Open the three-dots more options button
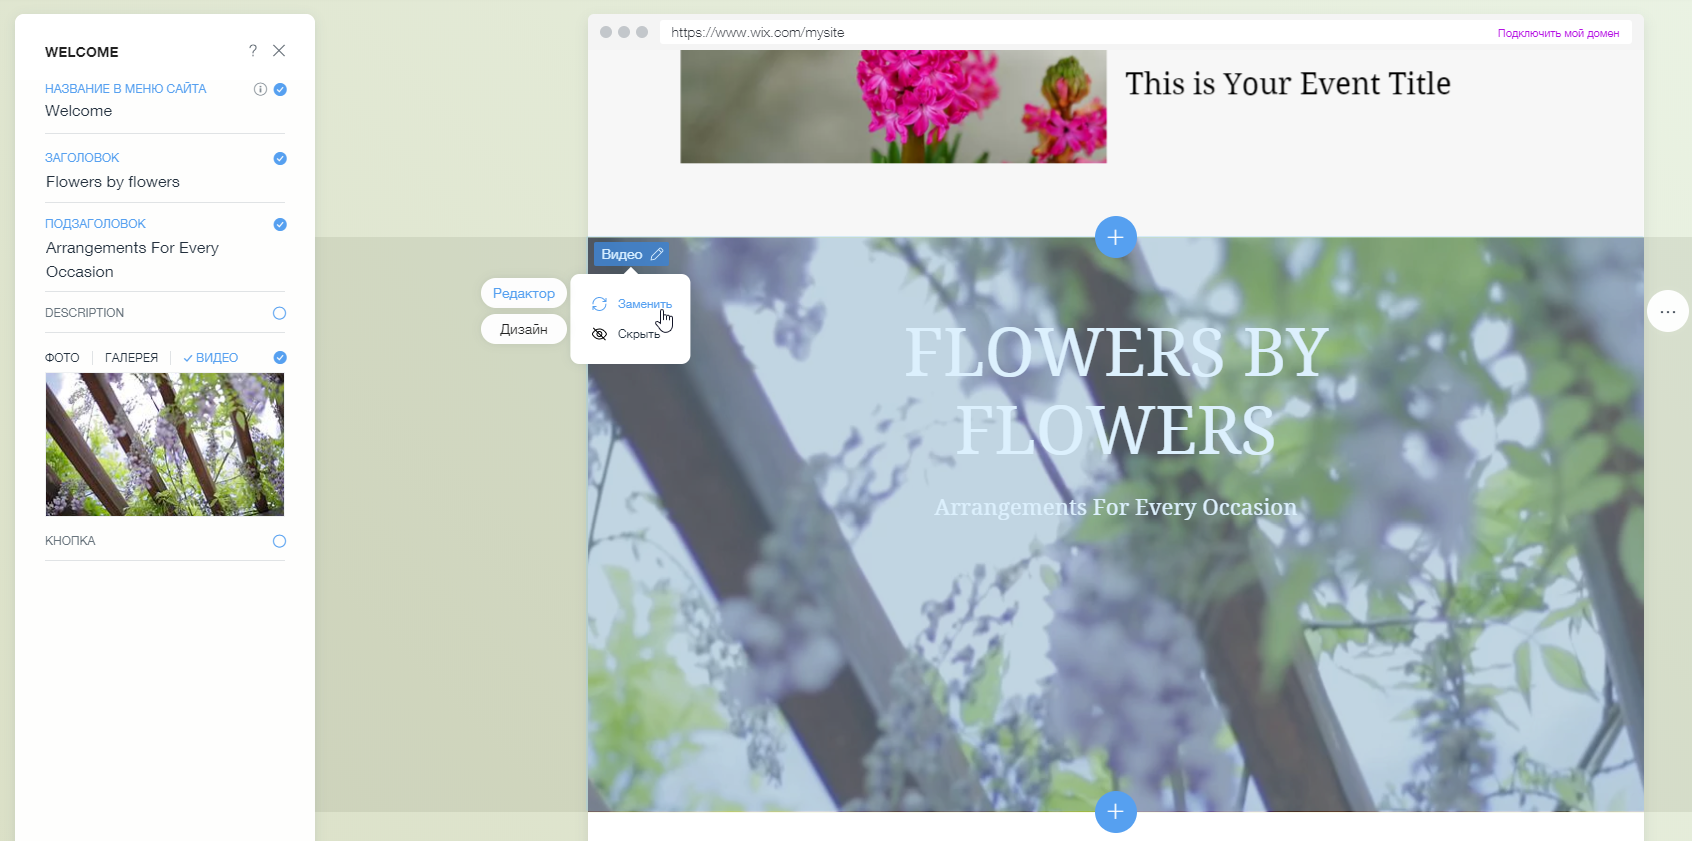Viewport: 1692px width, 841px height. click(1667, 312)
